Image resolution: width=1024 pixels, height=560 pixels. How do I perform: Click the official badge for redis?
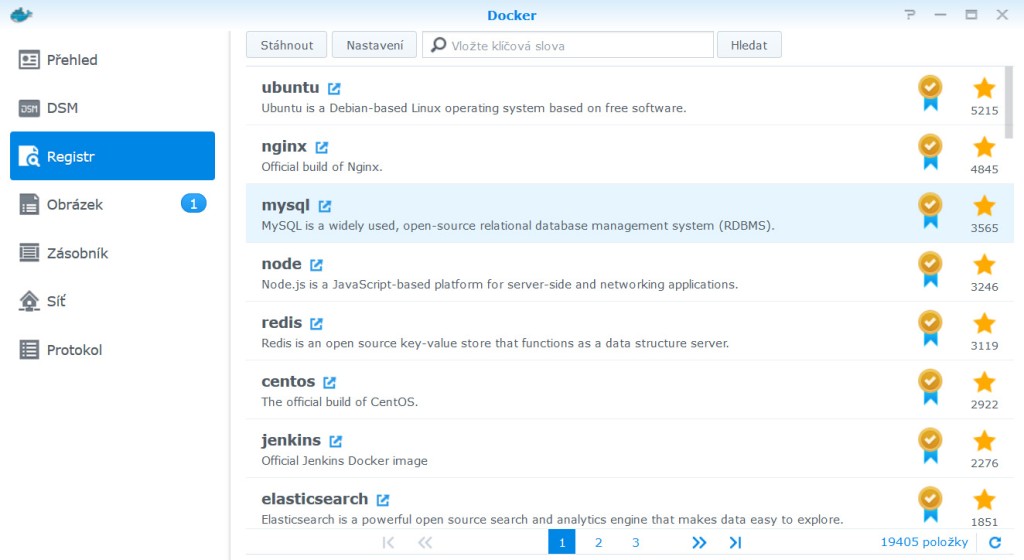click(930, 328)
